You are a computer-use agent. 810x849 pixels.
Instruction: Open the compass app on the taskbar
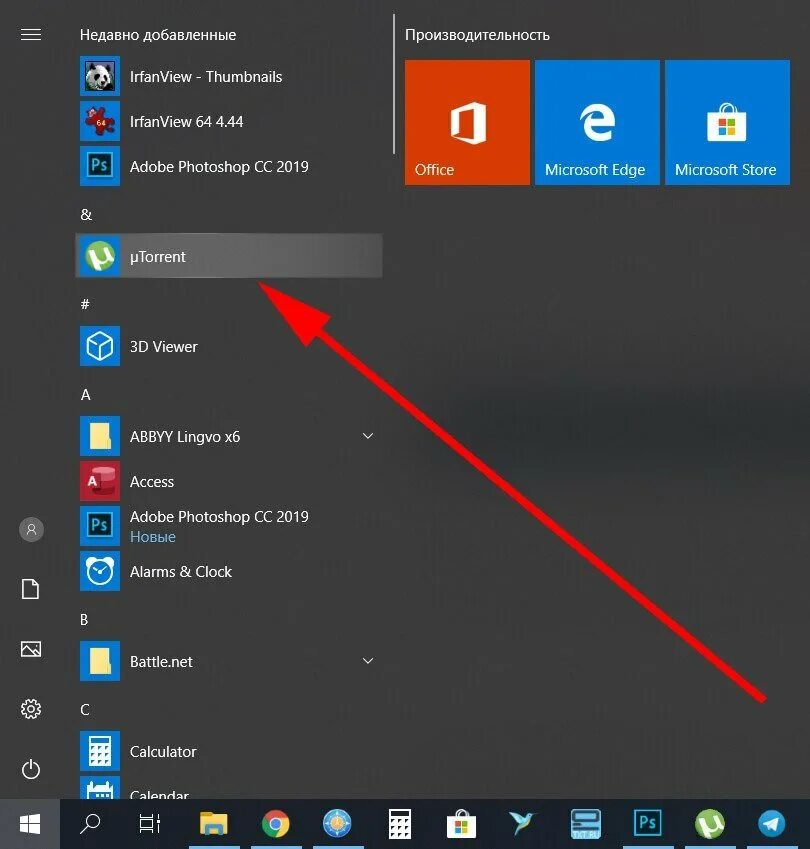click(x=337, y=824)
